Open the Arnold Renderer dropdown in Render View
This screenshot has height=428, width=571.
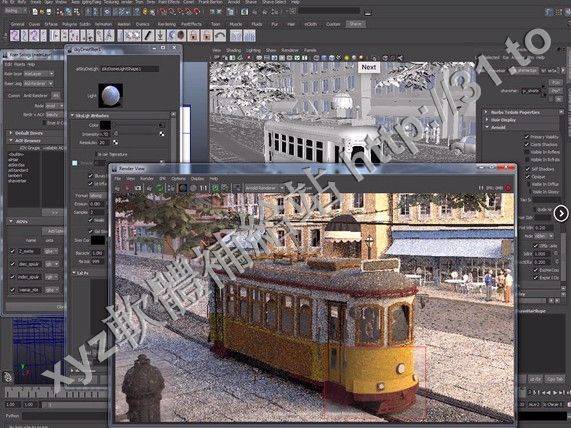265,188
